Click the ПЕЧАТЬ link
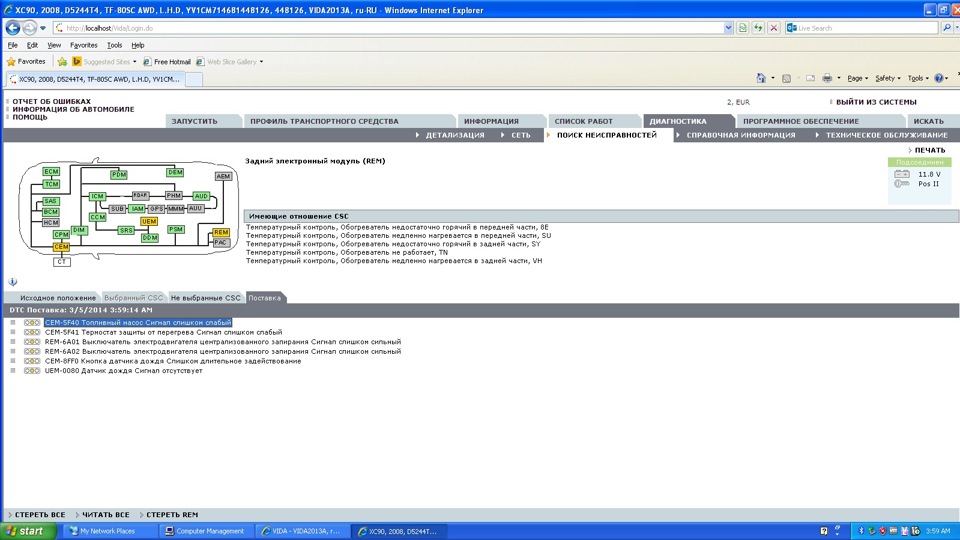Viewport: 960px width, 540px height. click(929, 150)
